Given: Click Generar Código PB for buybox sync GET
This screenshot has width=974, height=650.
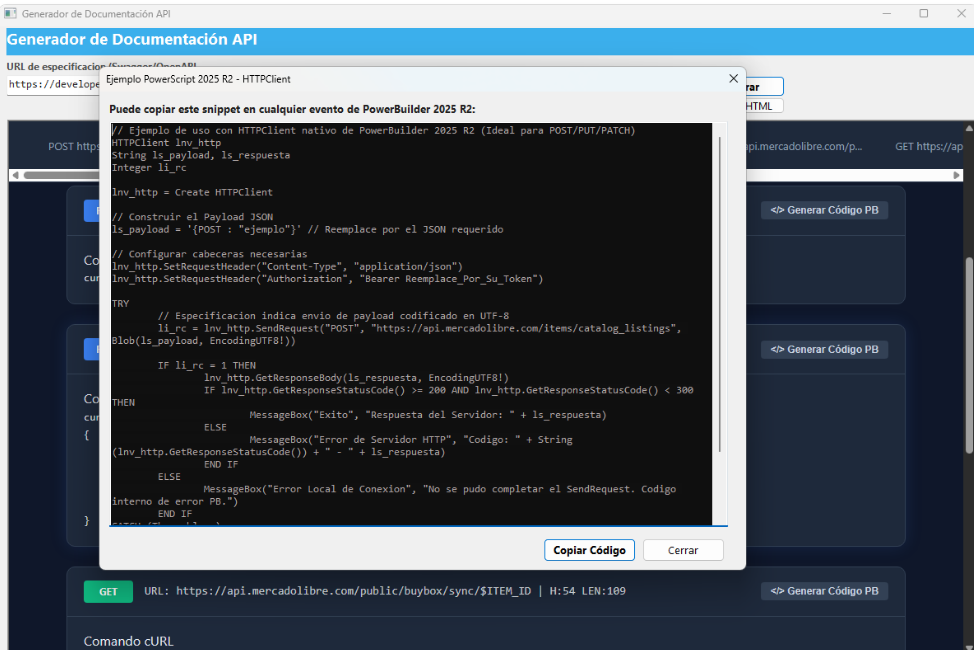Looking at the screenshot, I should [x=824, y=591].
